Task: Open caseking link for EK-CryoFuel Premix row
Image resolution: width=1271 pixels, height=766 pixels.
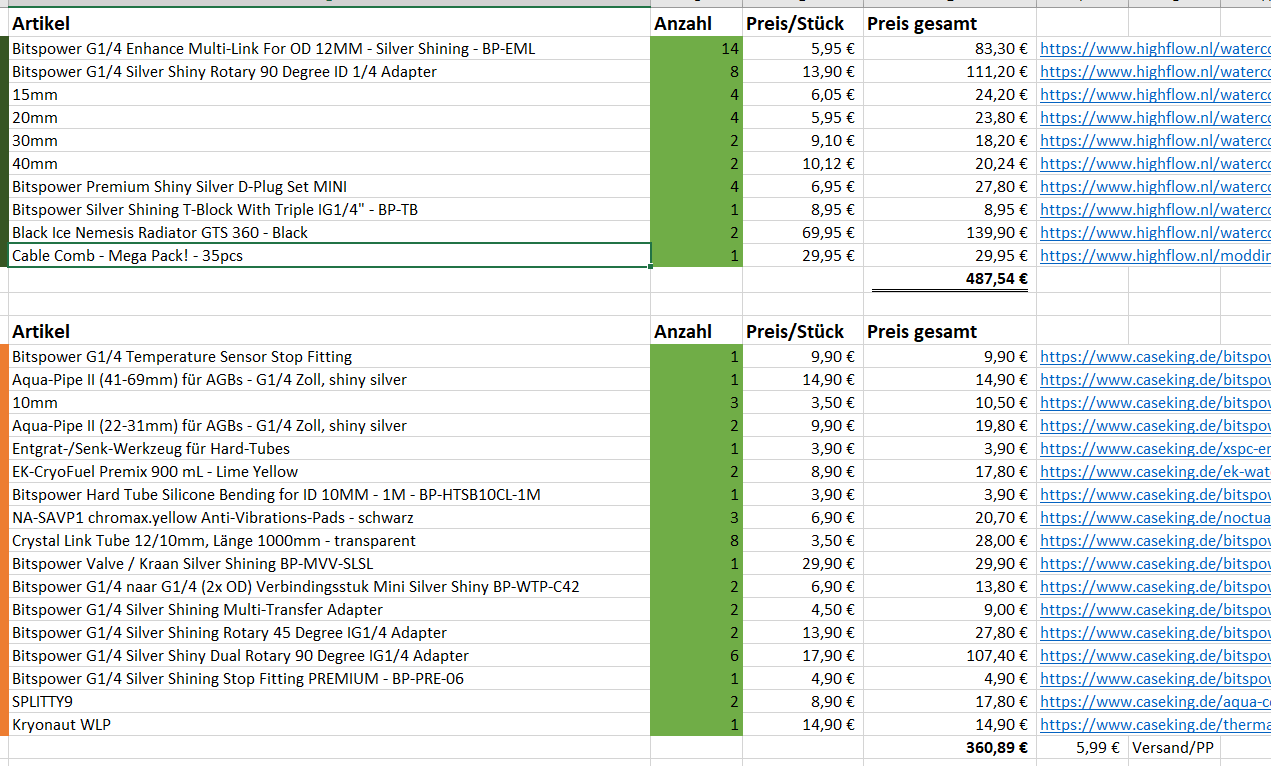Action: point(1155,471)
